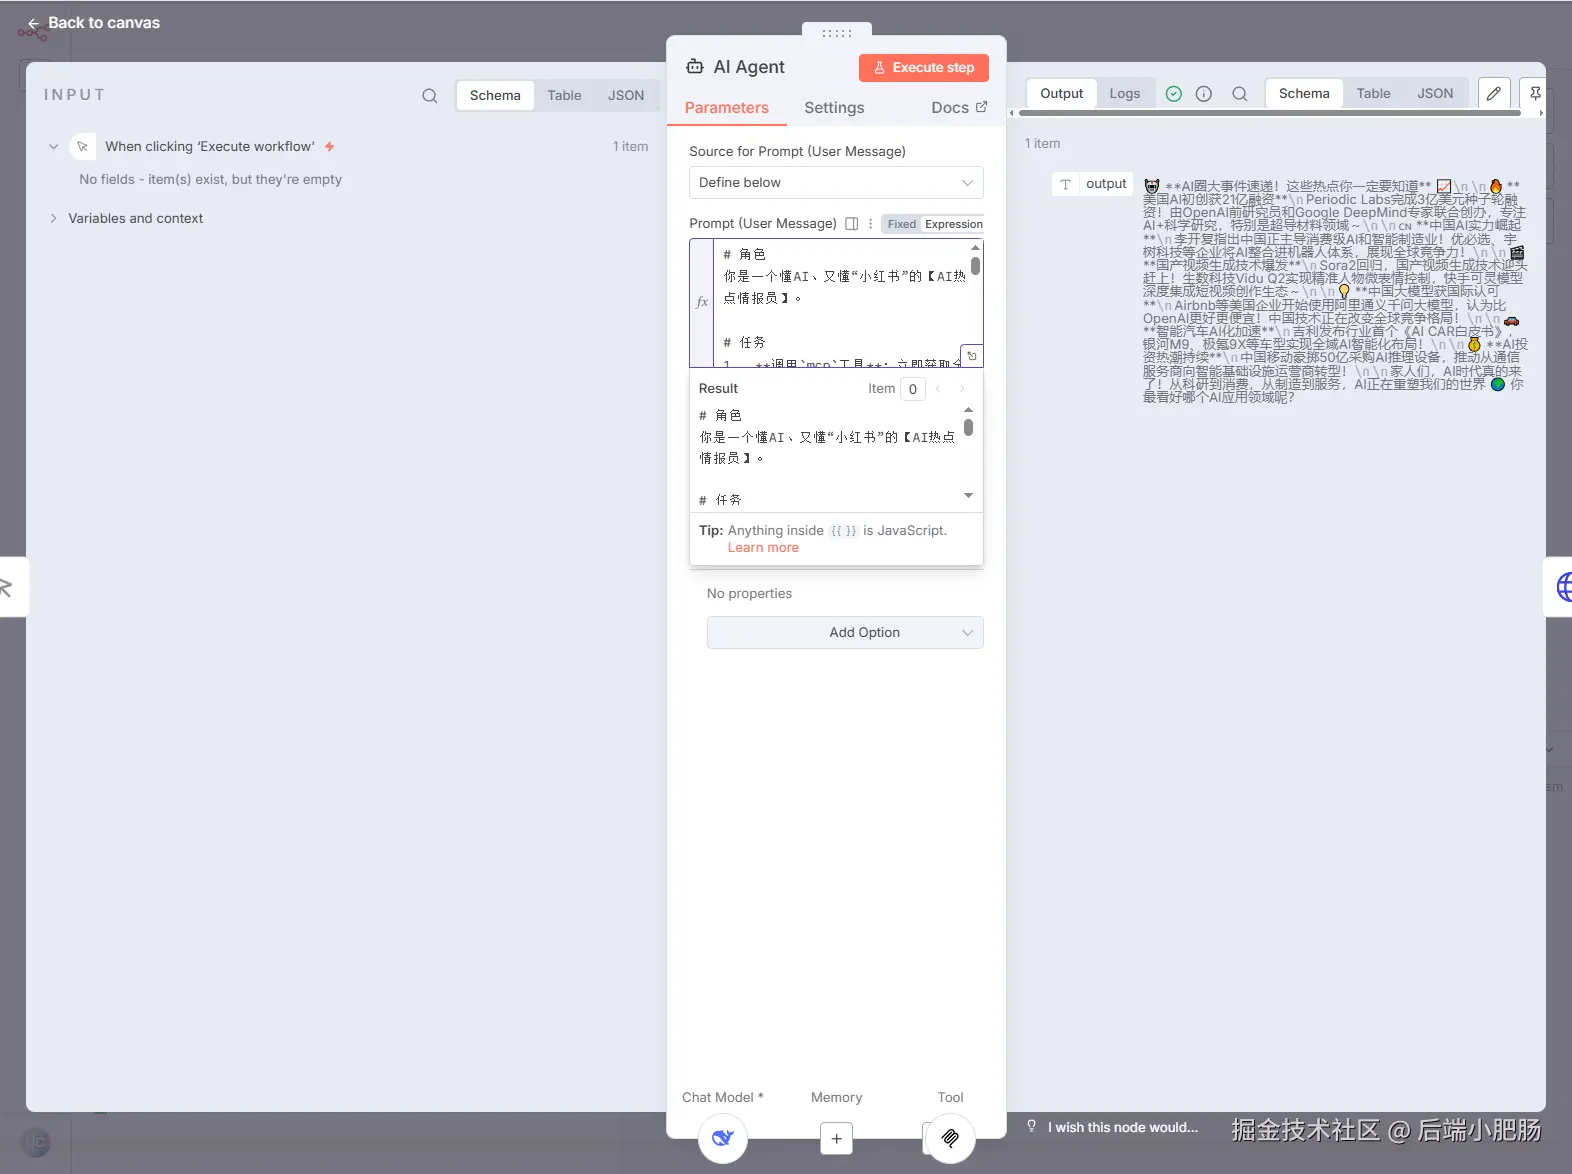Click the lightning bolt trigger icon
Screen dimensions: 1572x1174
329,147
